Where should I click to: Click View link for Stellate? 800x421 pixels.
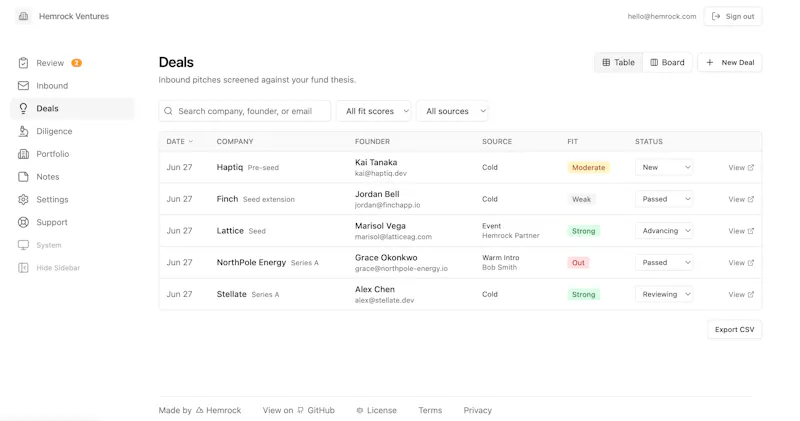coord(741,294)
